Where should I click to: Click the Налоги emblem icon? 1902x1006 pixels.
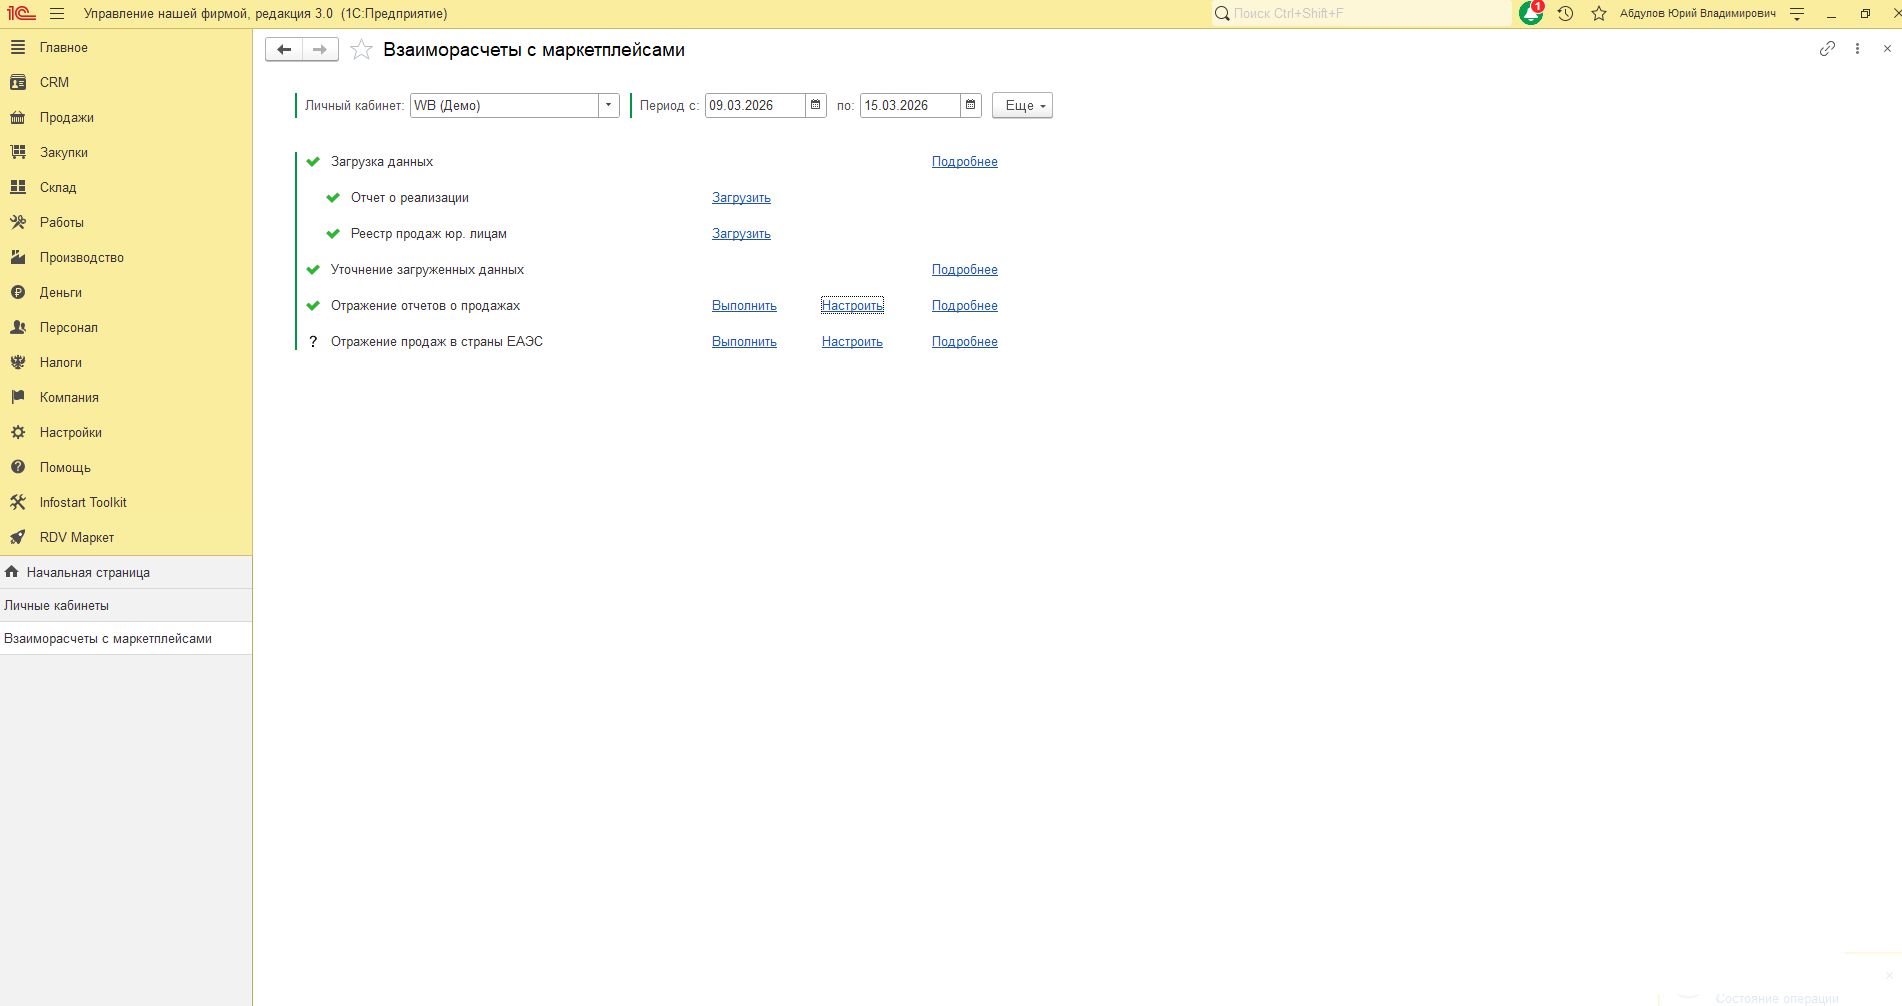18,362
